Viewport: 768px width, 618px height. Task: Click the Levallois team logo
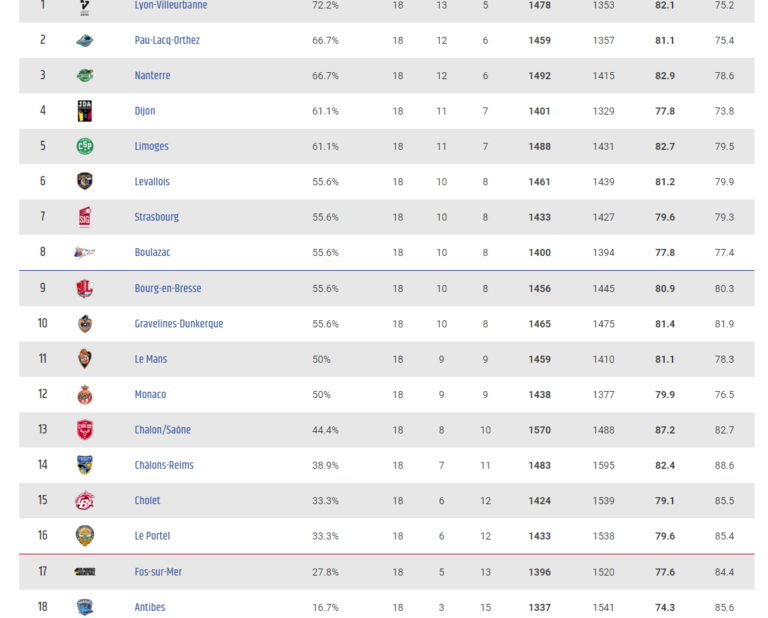point(85,181)
